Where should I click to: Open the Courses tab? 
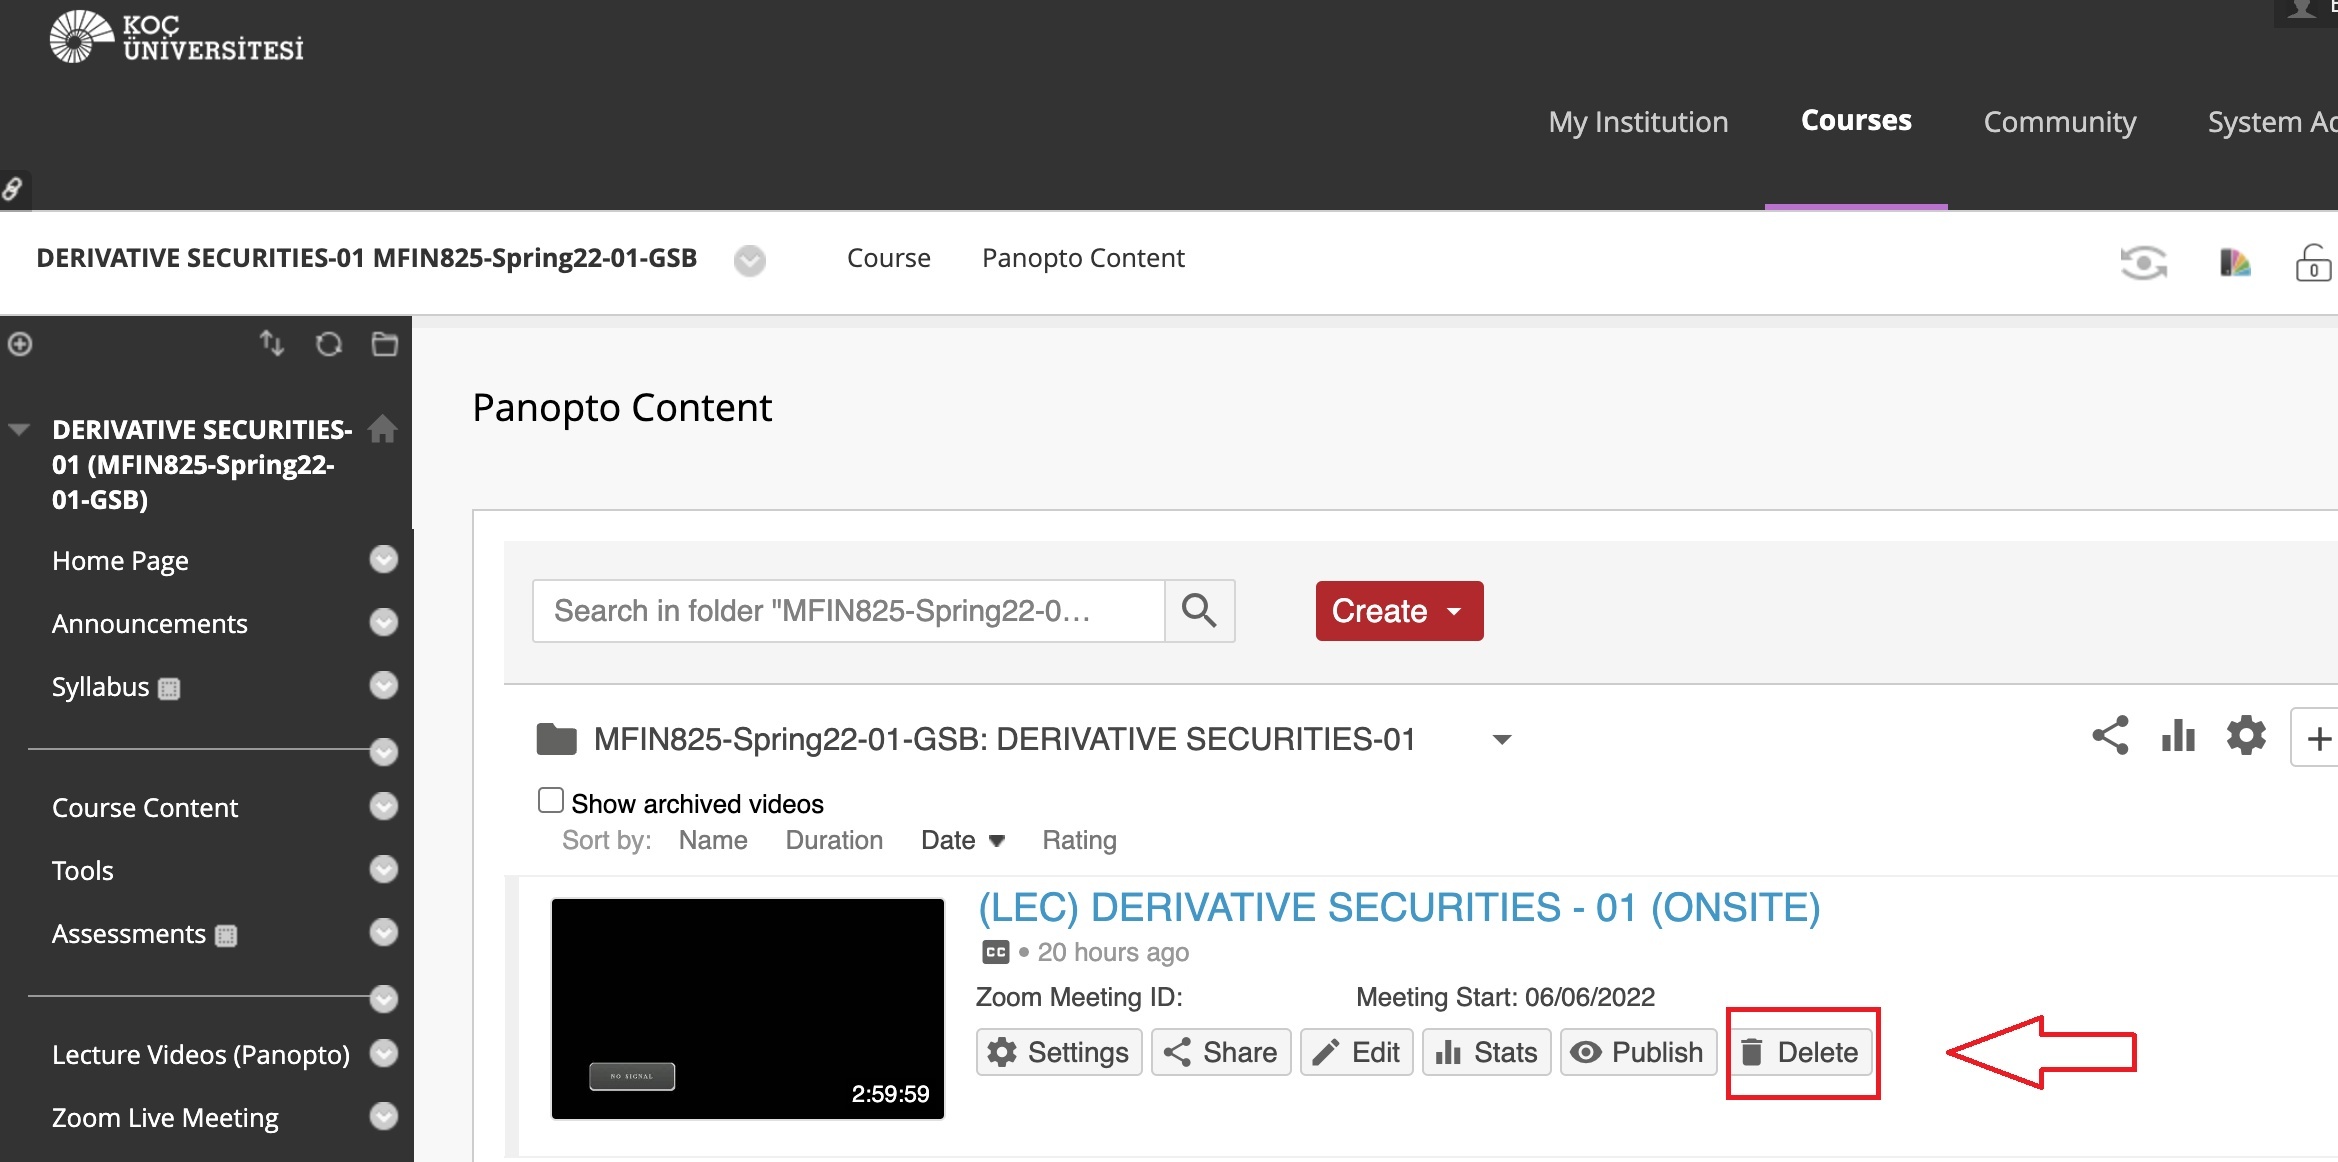pos(1855,121)
